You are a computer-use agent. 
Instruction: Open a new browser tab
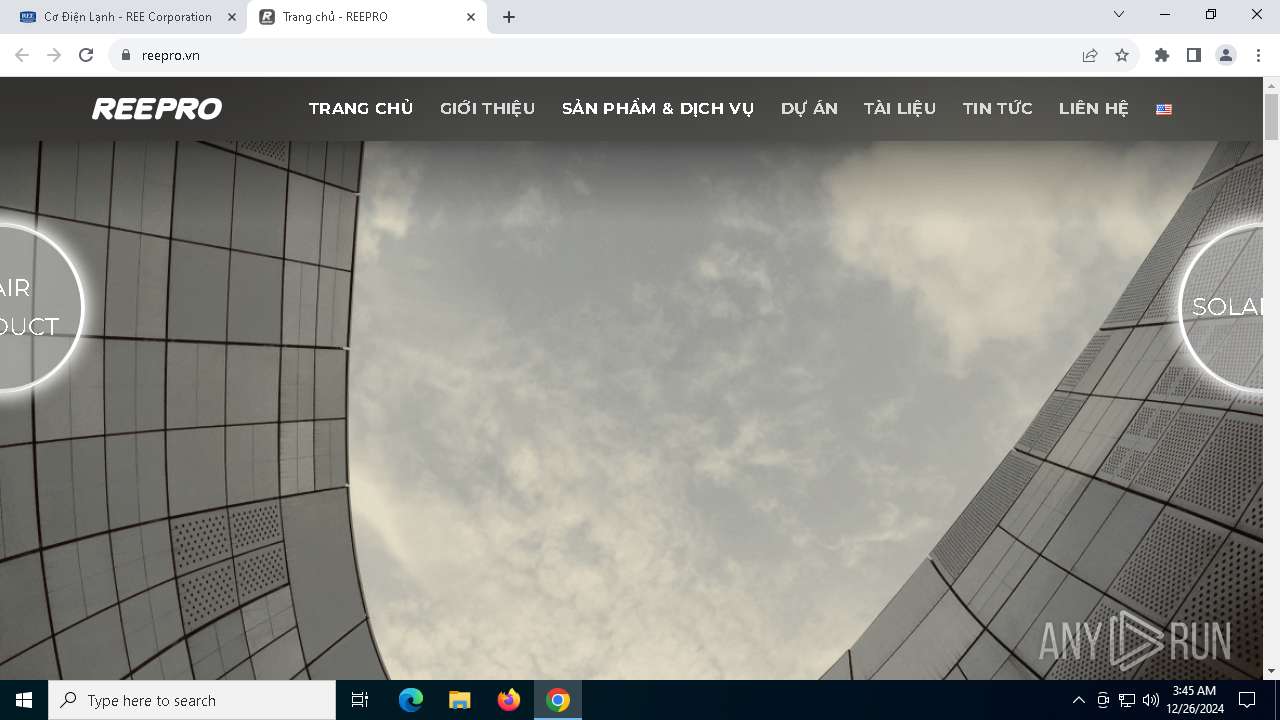click(509, 17)
